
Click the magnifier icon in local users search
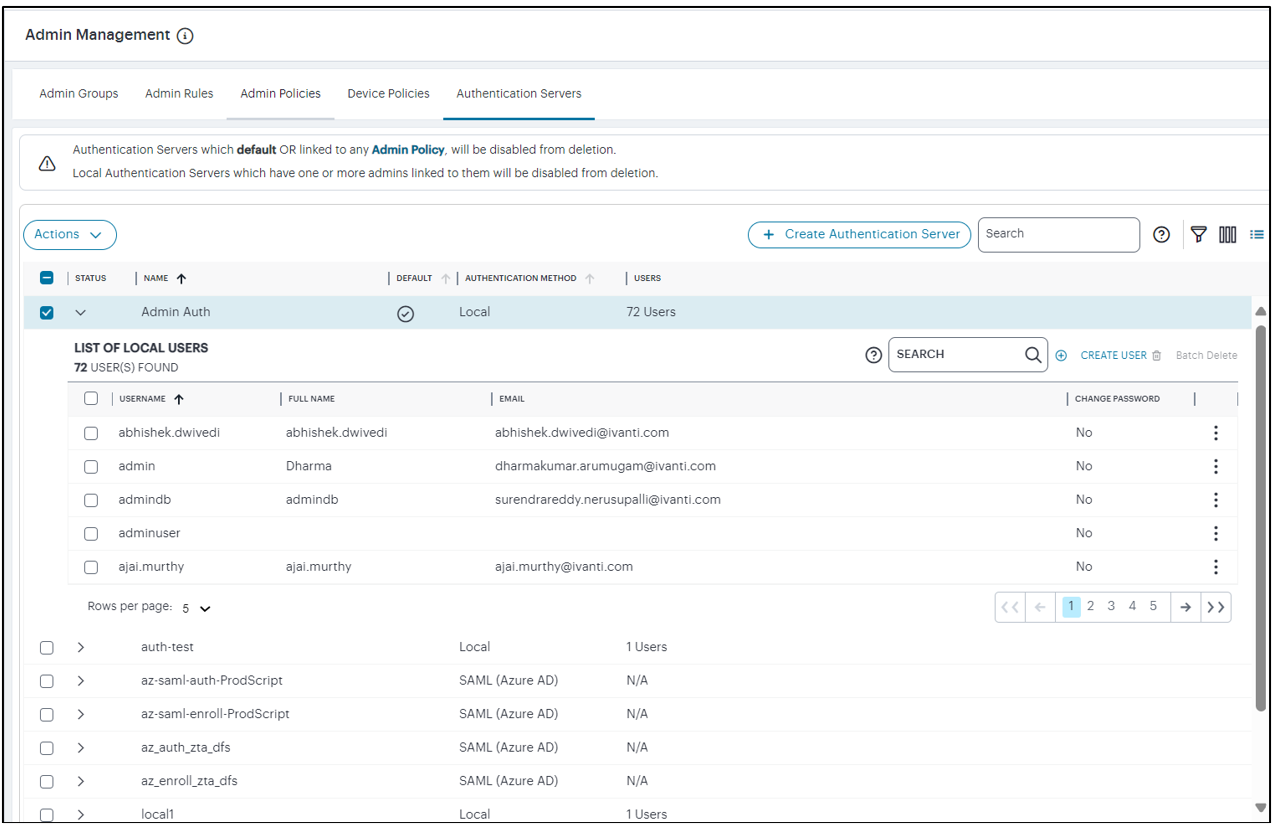pos(1033,355)
